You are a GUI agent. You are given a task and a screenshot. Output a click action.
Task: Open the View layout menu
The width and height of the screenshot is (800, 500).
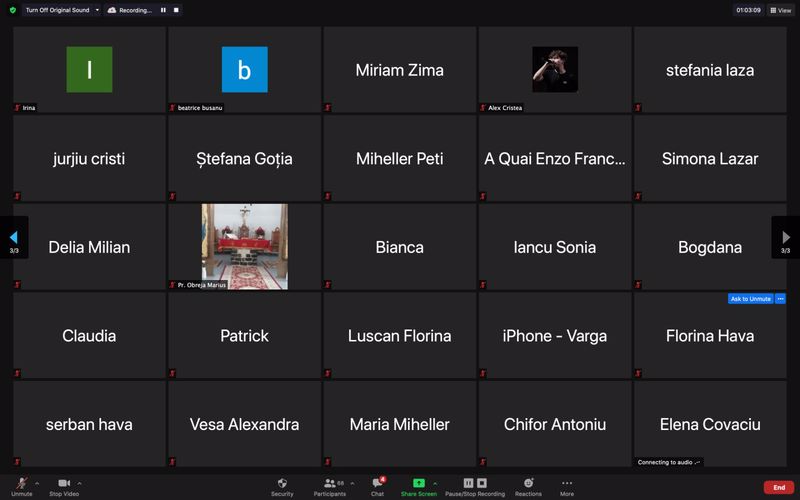(x=779, y=10)
